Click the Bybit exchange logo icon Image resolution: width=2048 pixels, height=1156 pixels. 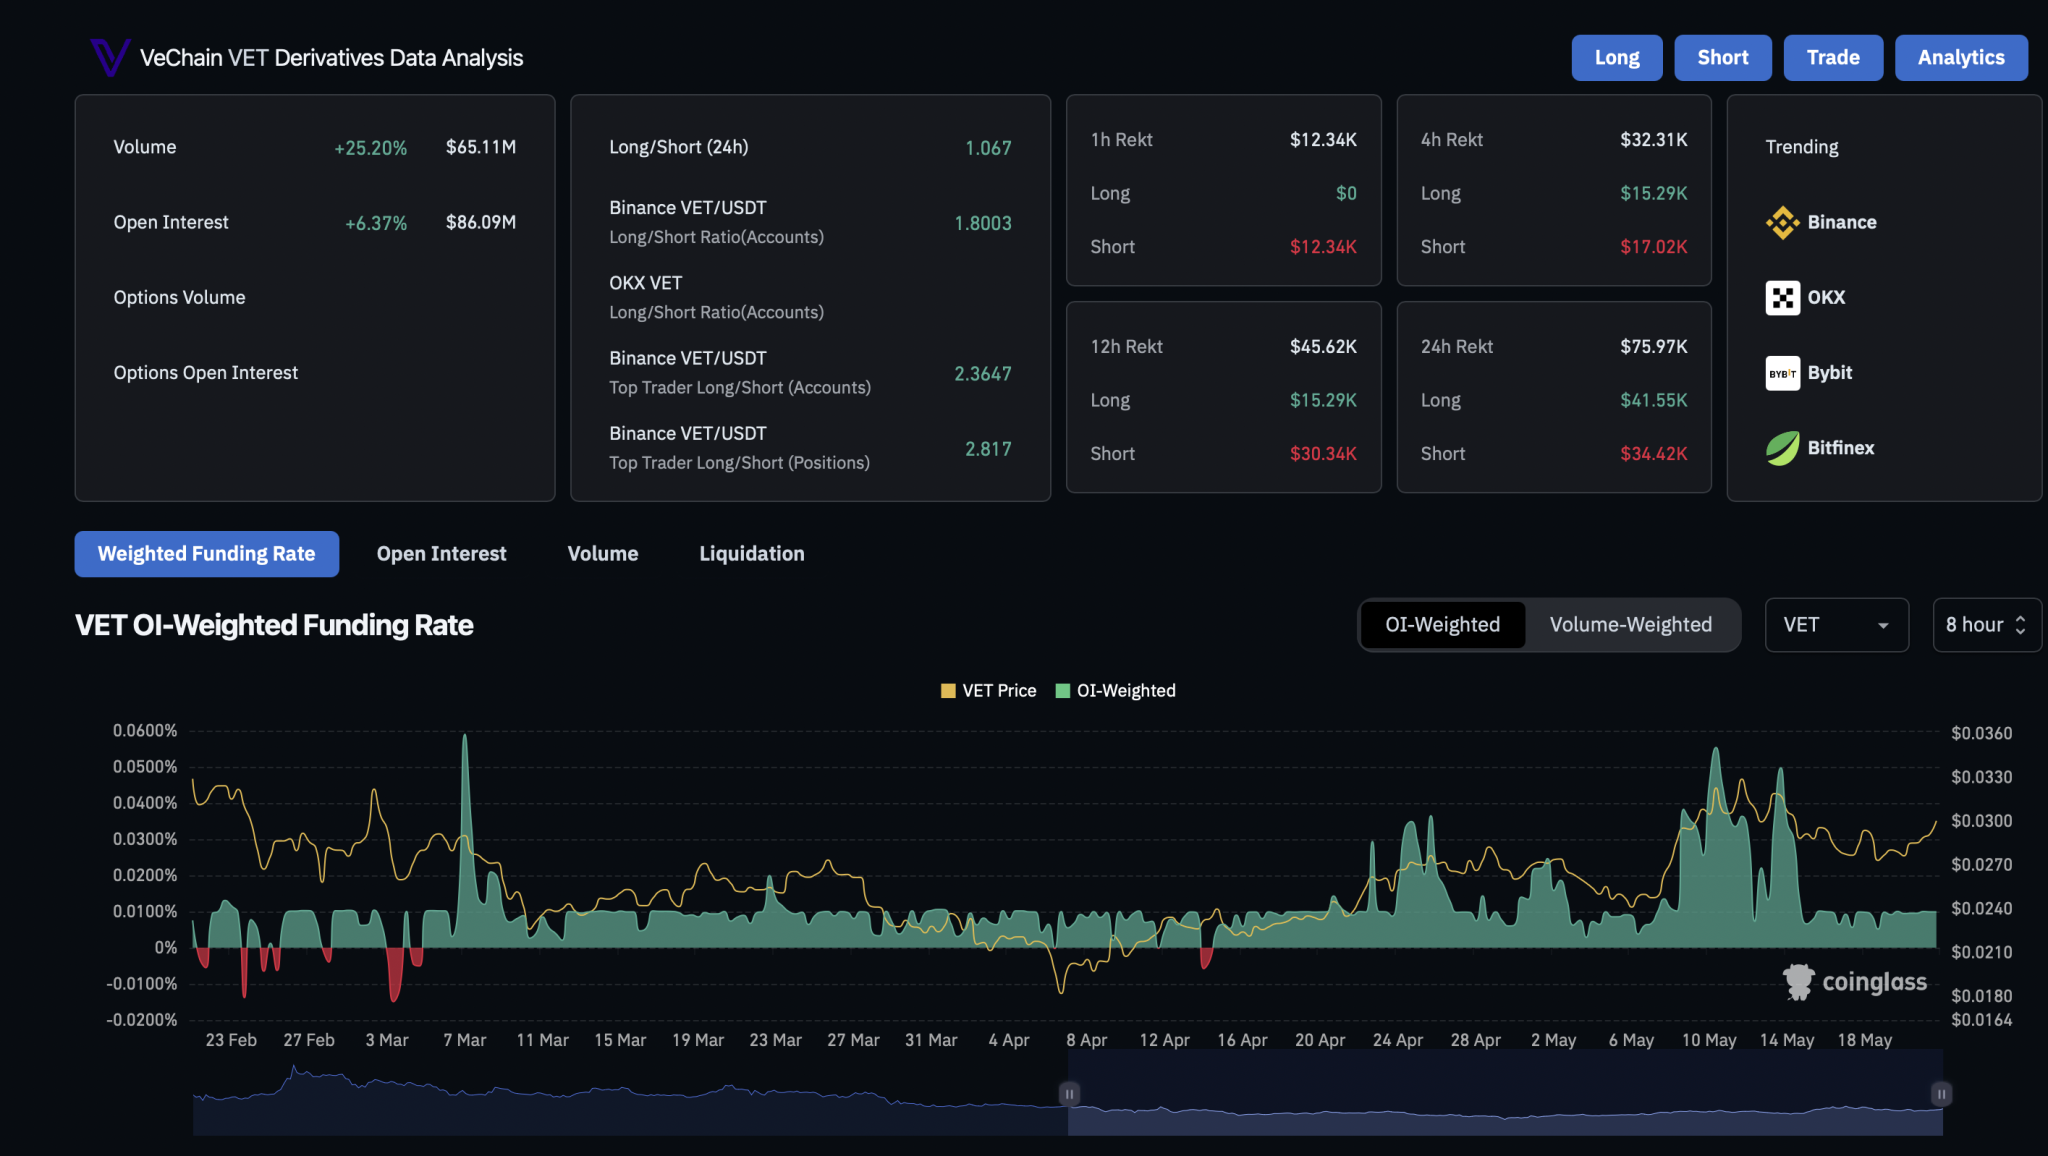point(1782,373)
